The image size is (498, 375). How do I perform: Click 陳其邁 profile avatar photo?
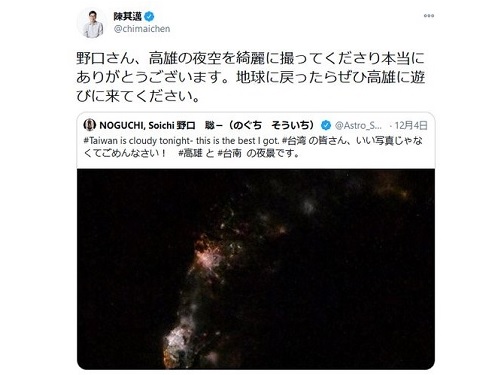92,24
